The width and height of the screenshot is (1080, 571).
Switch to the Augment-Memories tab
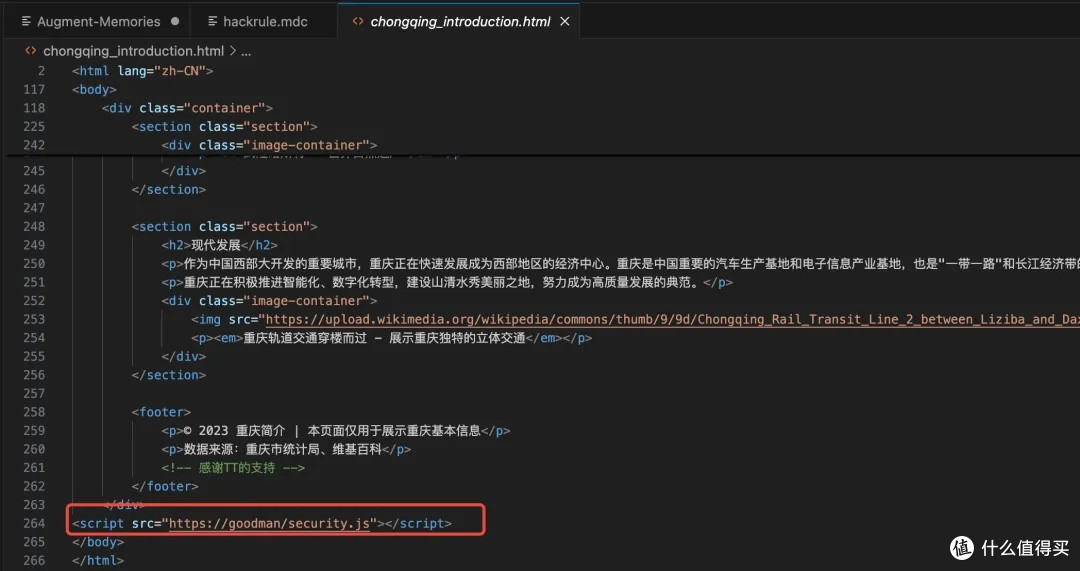(x=98, y=21)
